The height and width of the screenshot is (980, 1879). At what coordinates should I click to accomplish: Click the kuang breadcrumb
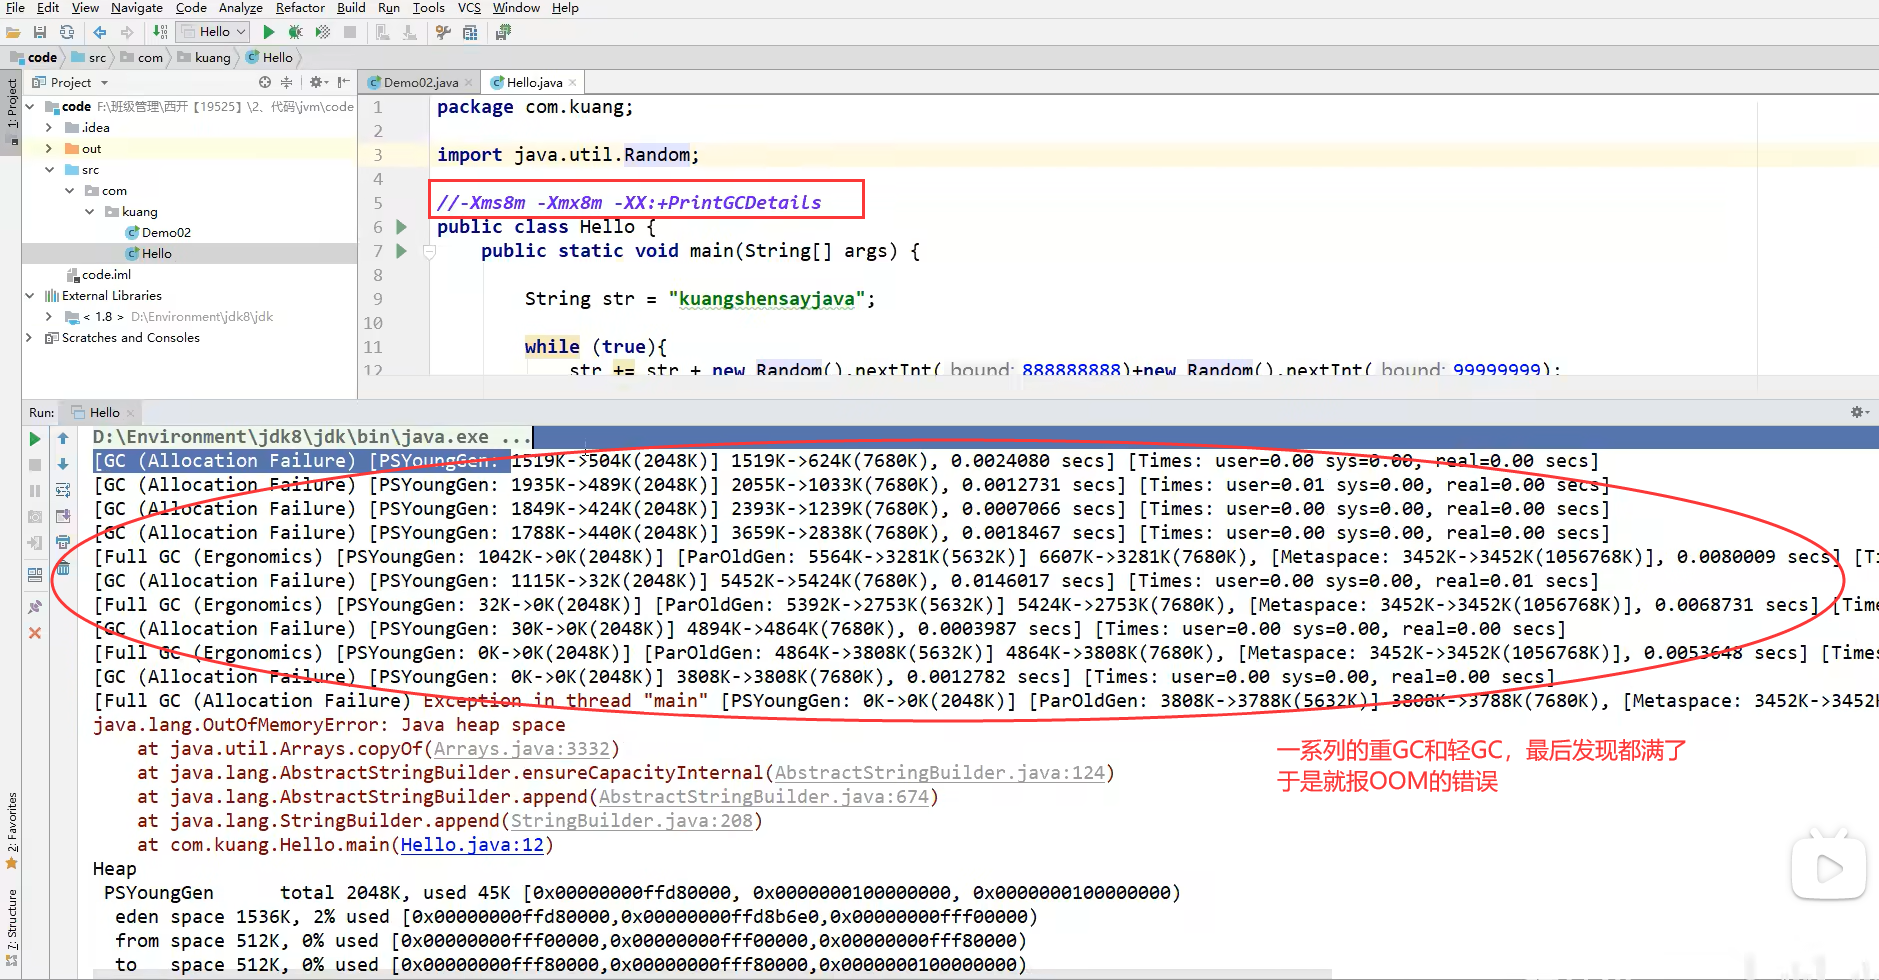(204, 57)
